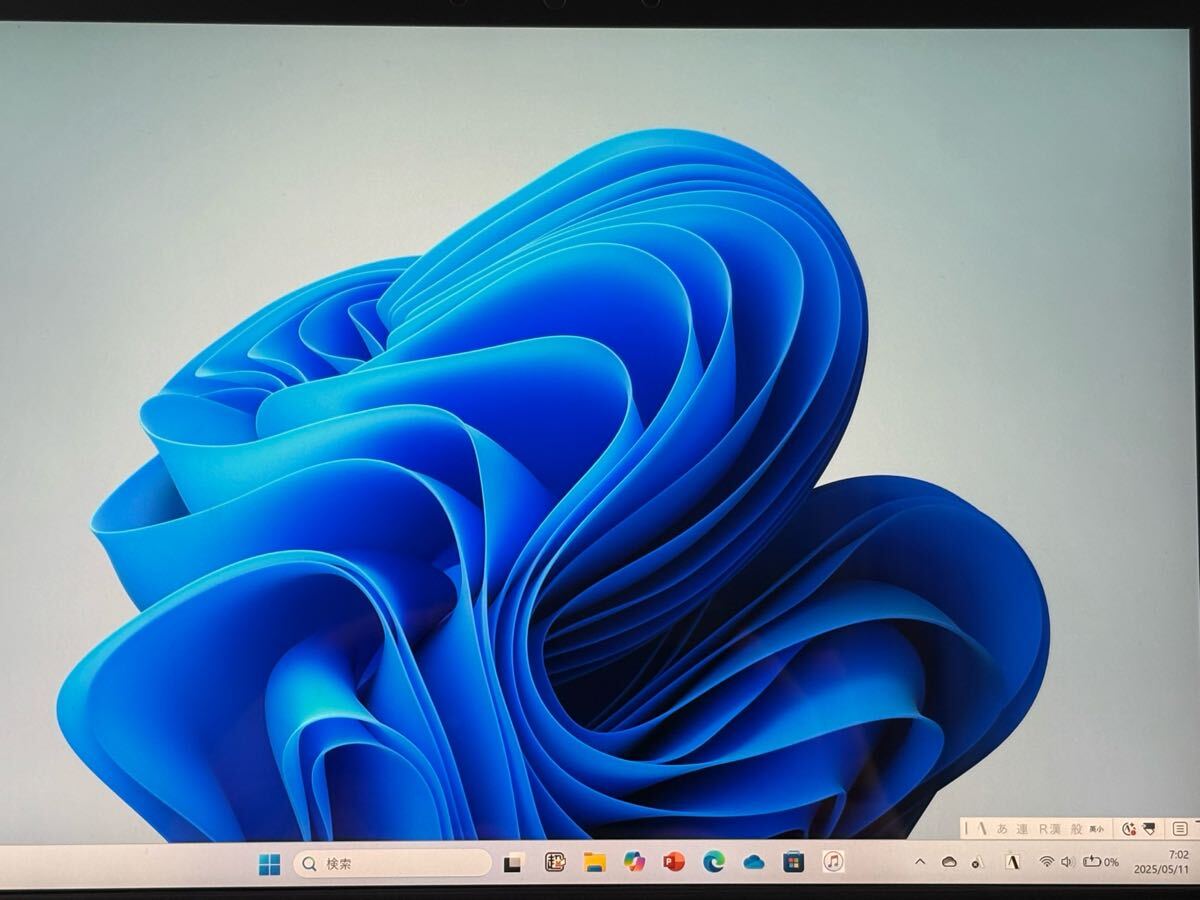Image resolution: width=1200 pixels, height=900 pixels.
Task: Open the ATOK language bar menu icon
Action: click(x=1180, y=829)
